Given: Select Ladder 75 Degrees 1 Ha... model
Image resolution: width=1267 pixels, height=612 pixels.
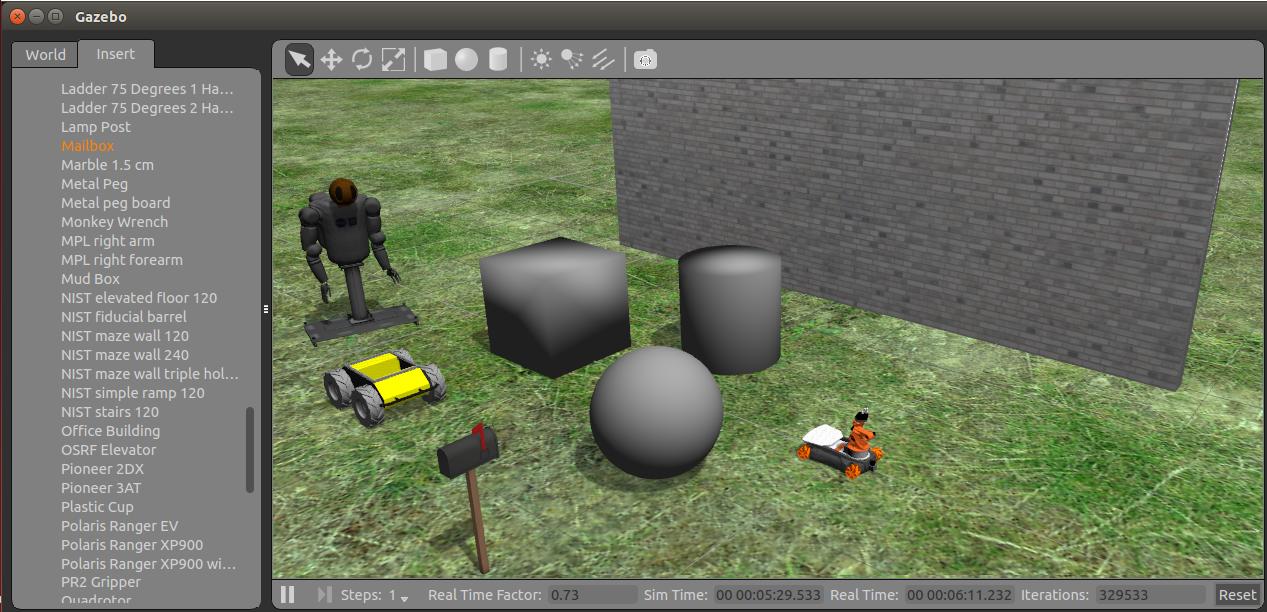Looking at the screenshot, I should click(x=148, y=88).
